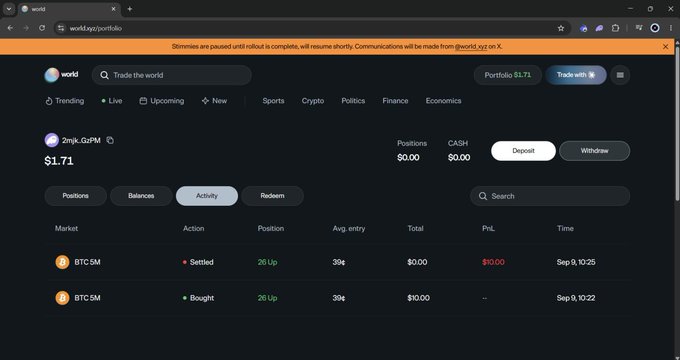680x360 pixels.
Task: Click the Portfolio $1.71 button
Action: pyautogui.click(x=508, y=75)
